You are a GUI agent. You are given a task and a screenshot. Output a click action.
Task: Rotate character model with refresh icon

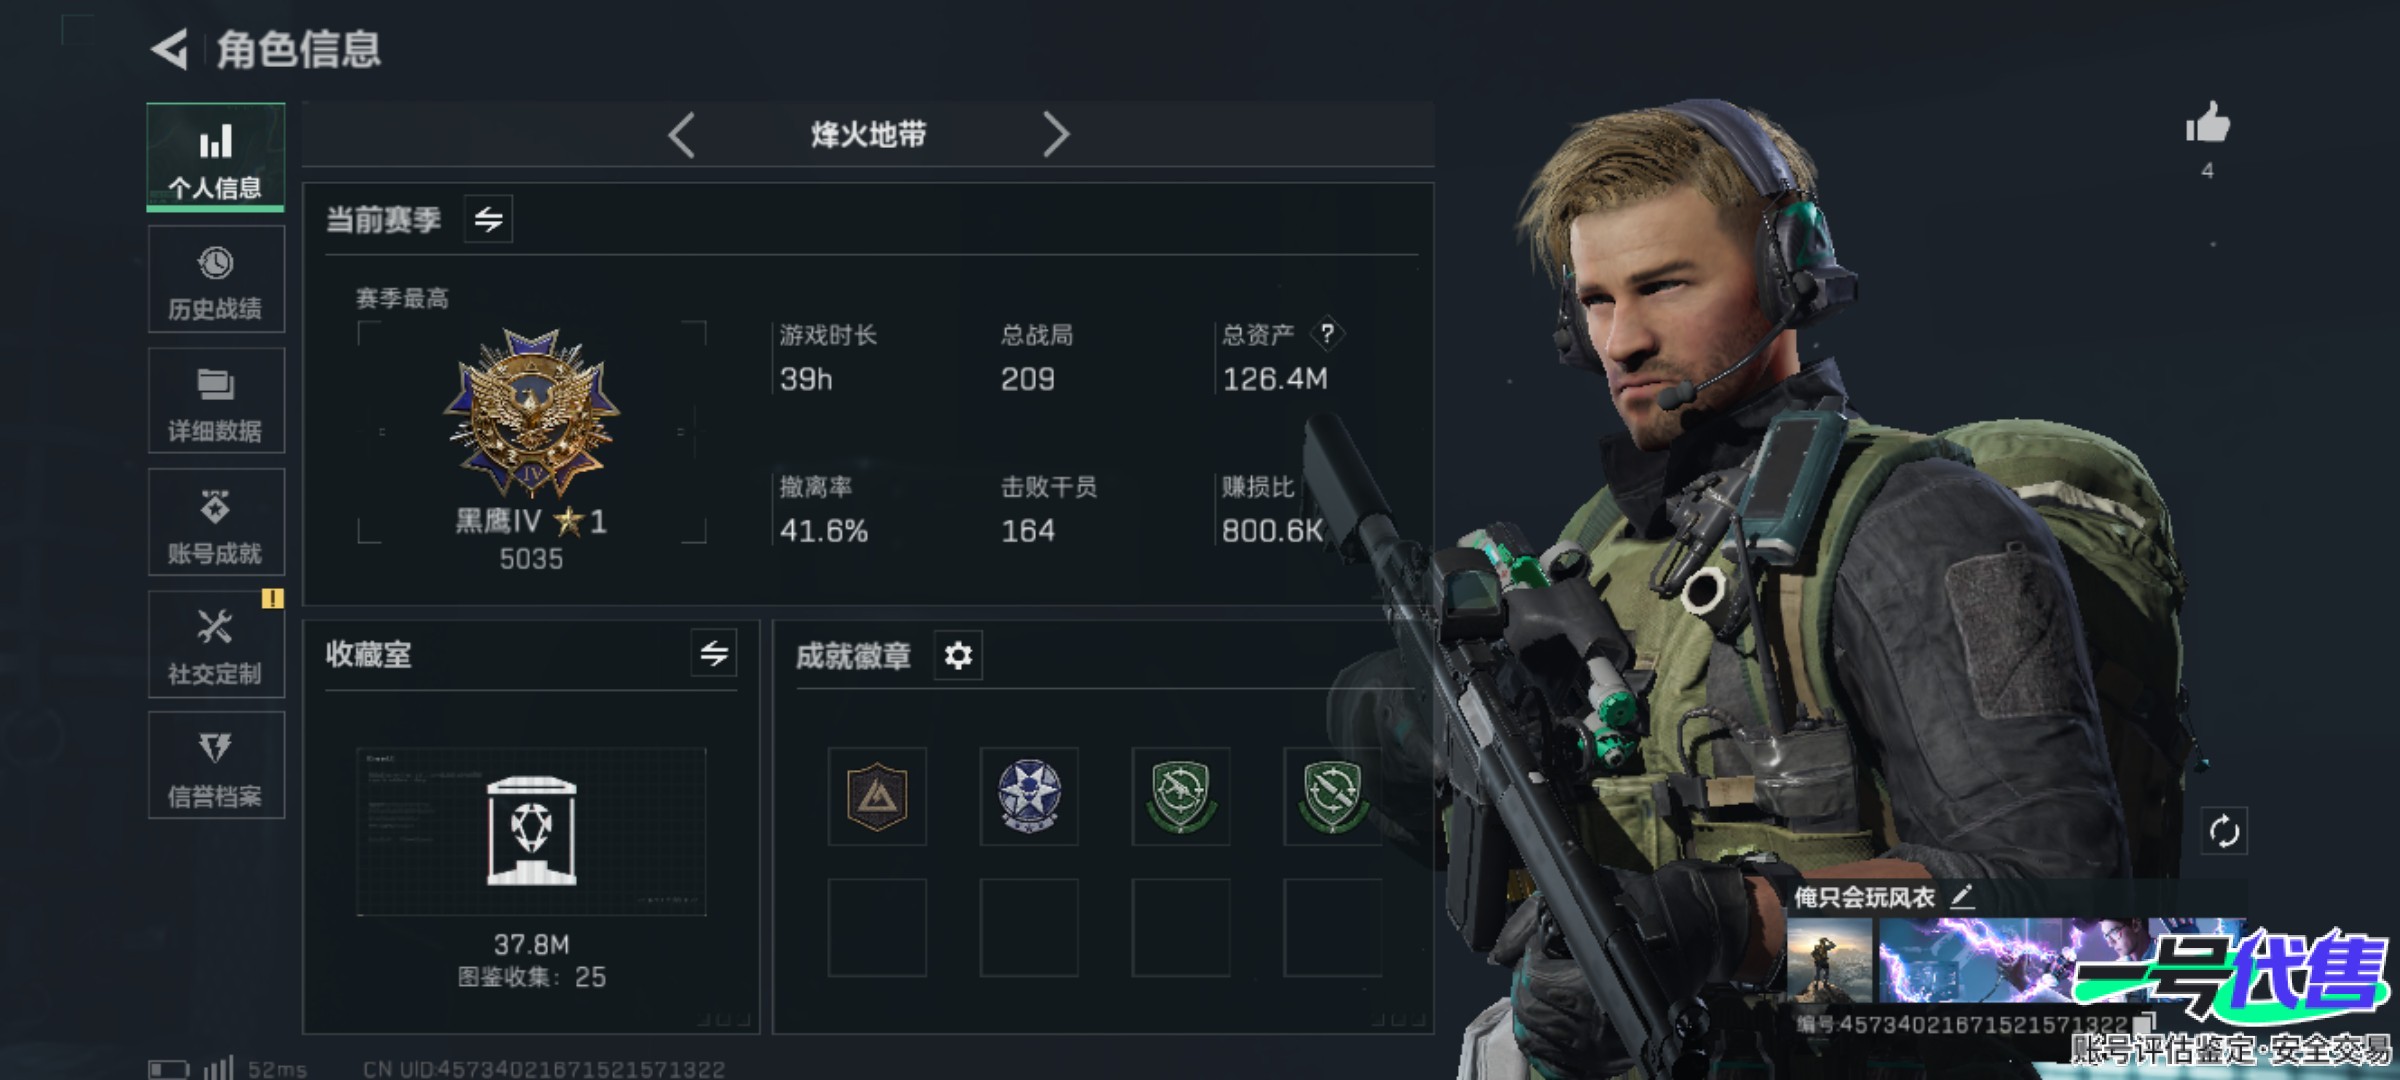pyautogui.click(x=2224, y=831)
